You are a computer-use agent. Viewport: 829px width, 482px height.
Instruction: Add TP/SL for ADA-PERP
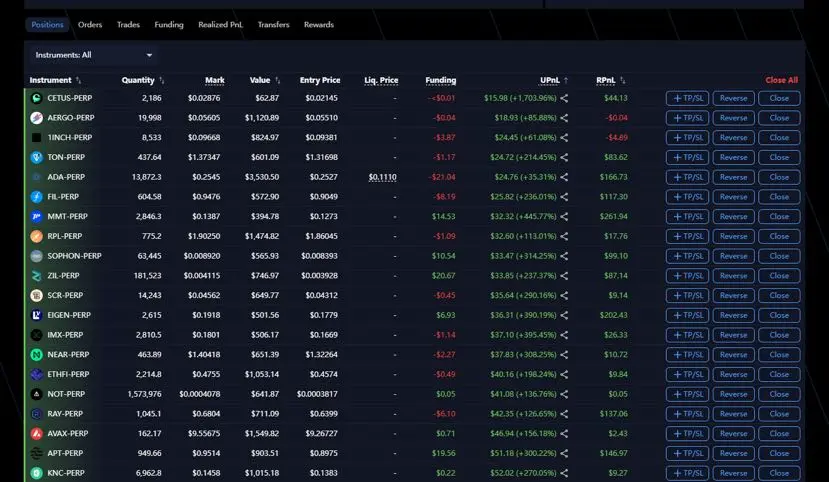pos(687,177)
